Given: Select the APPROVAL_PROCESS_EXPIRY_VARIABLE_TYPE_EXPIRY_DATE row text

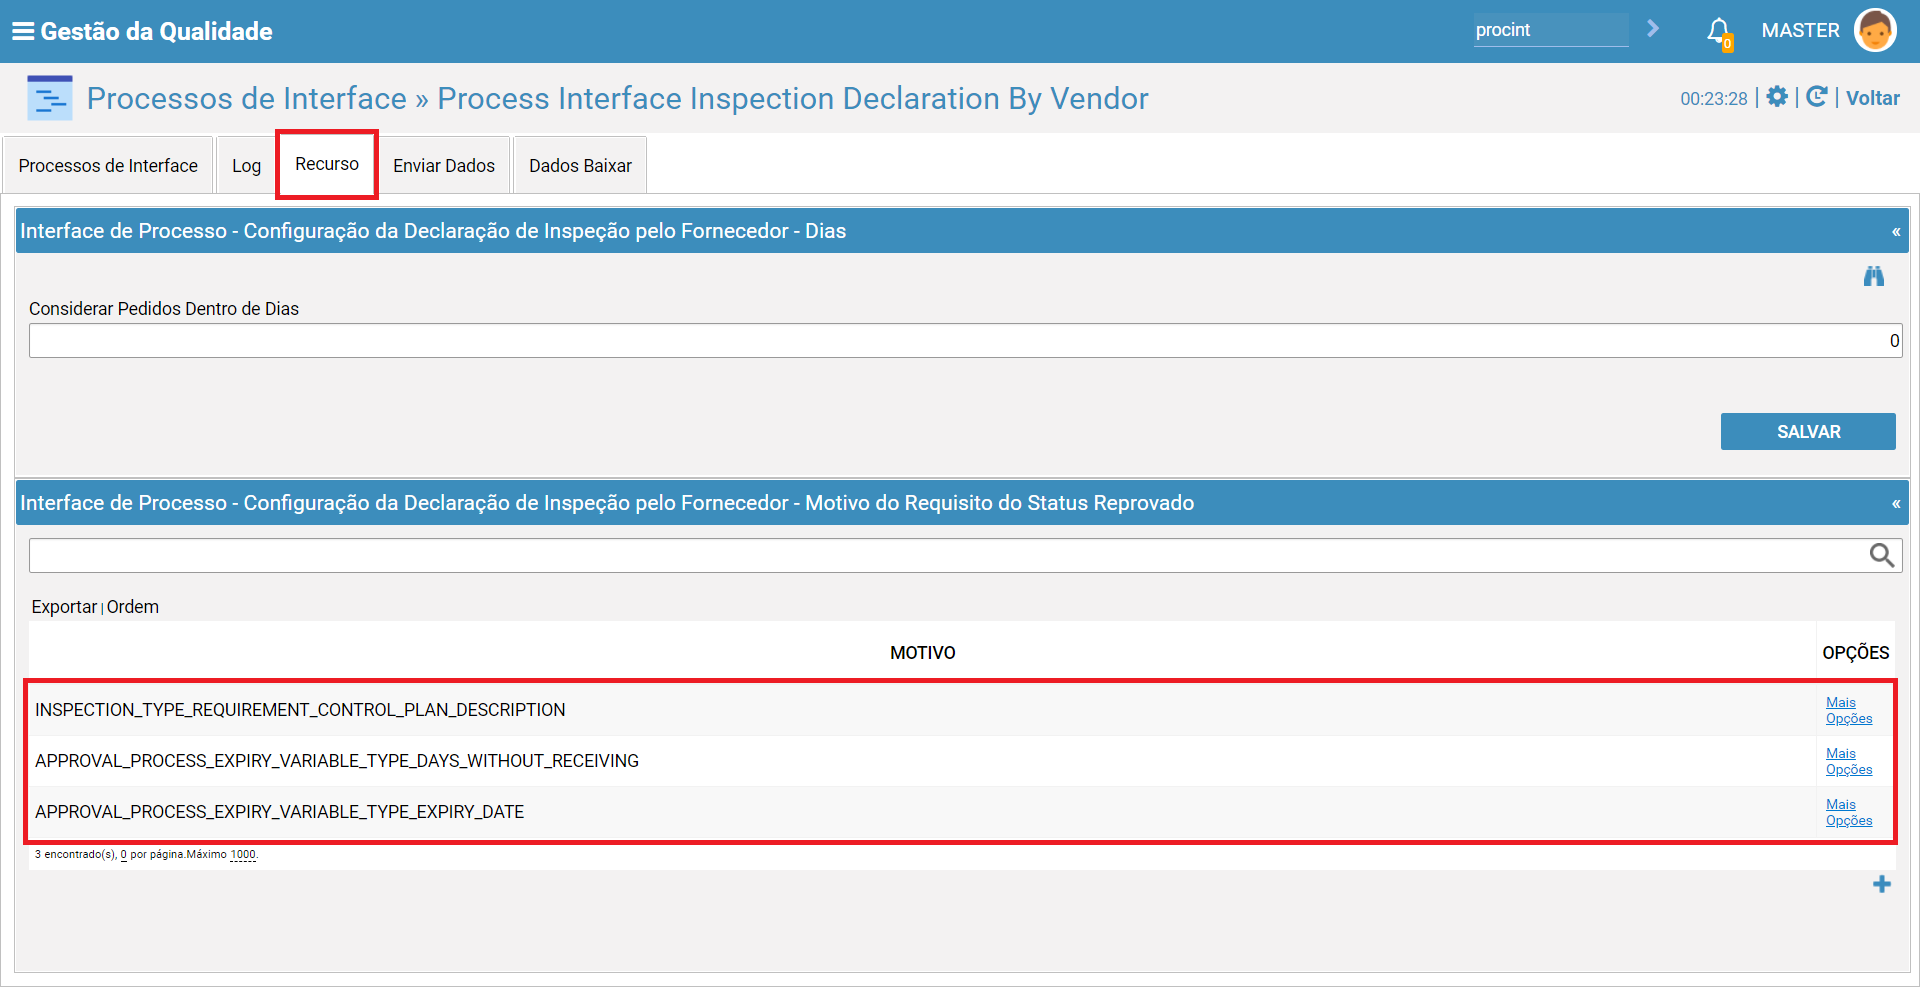Looking at the screenshot, I should tap(280, 812).
